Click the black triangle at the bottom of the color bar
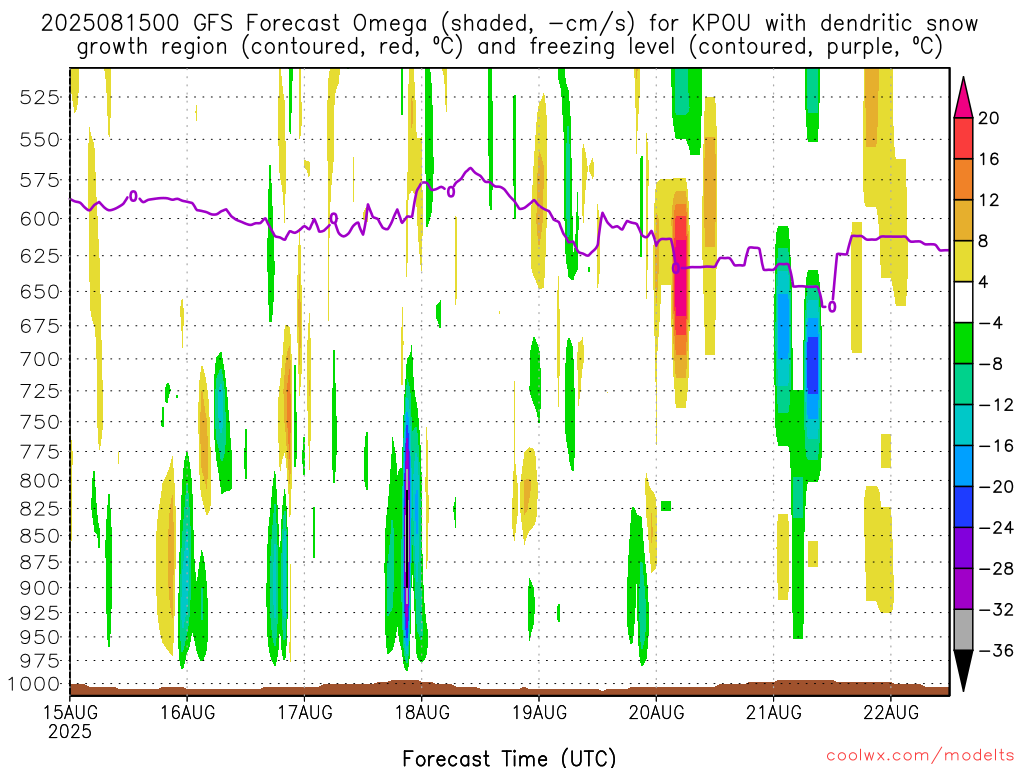 point(963,671)
